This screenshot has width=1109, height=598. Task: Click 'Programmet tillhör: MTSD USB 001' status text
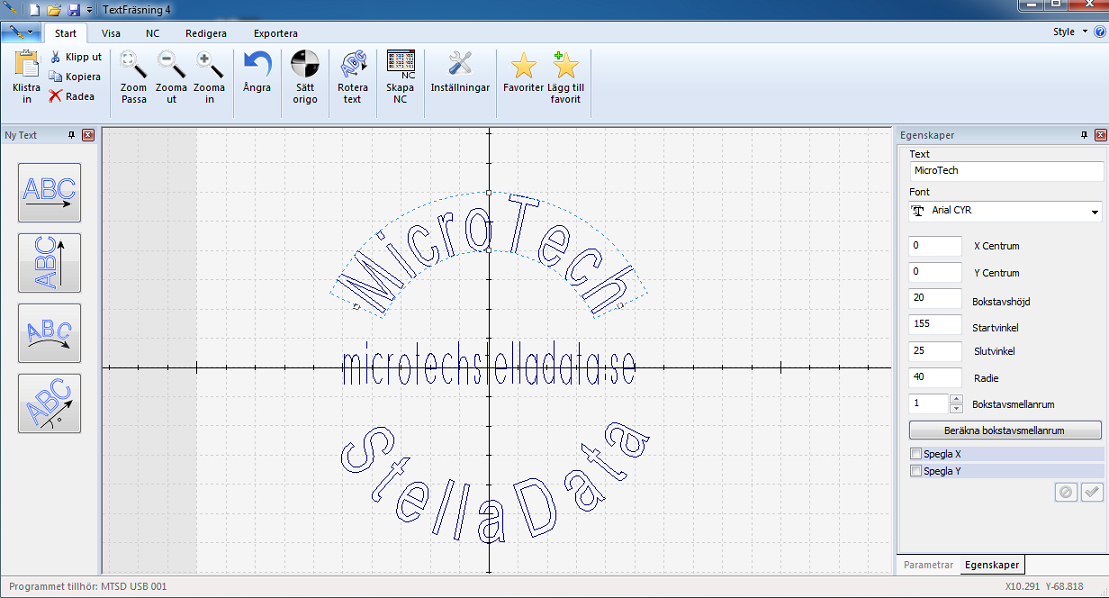point(88,586)
